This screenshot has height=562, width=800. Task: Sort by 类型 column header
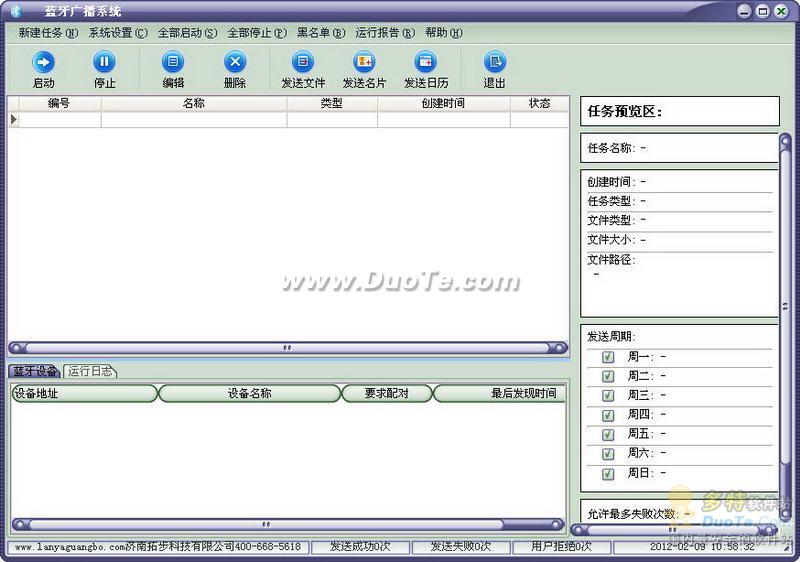point(332,104)
